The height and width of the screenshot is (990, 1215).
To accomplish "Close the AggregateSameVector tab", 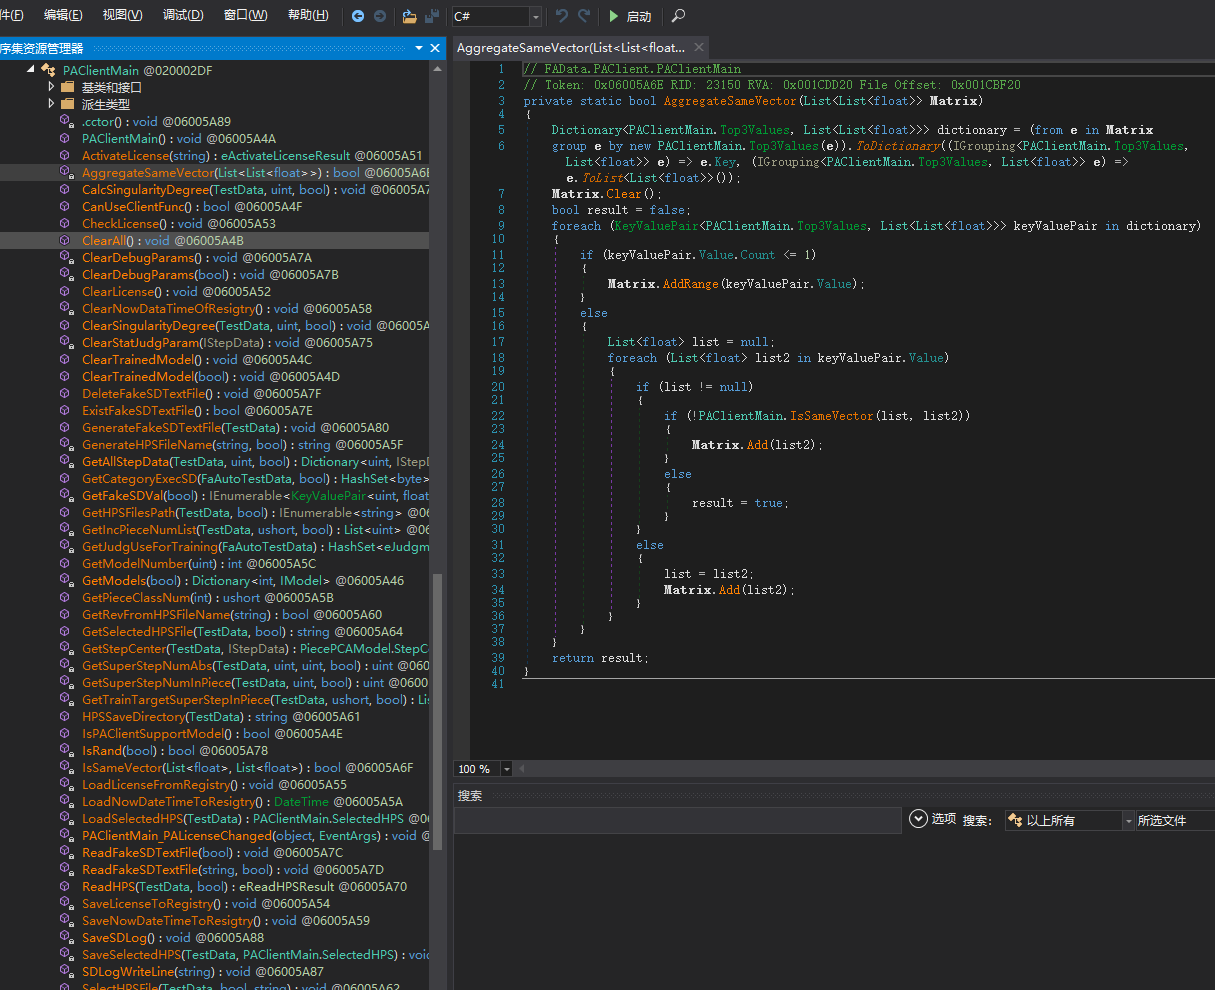I will [698, 47].
